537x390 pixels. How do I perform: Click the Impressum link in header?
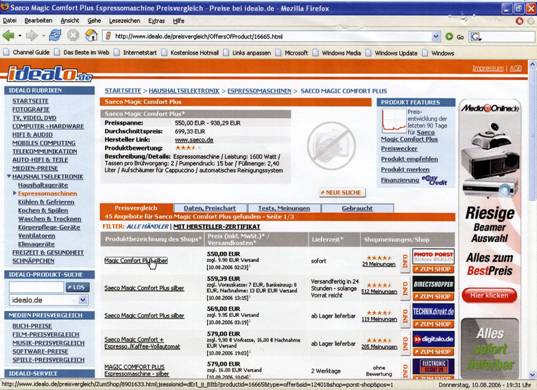488,68
